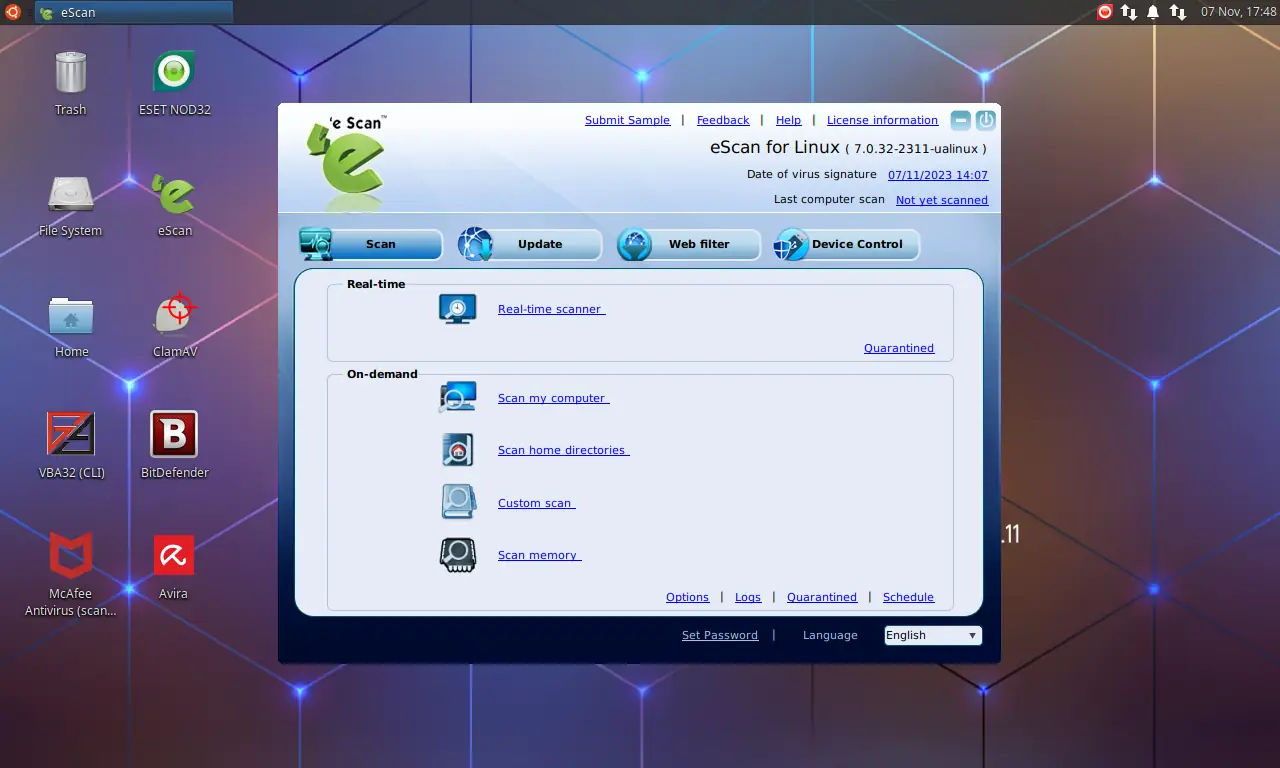The image size is (1280, 768).
Task: Click the Not yet scanned status link
Action: pyautogui.click(x=941, y=199)
